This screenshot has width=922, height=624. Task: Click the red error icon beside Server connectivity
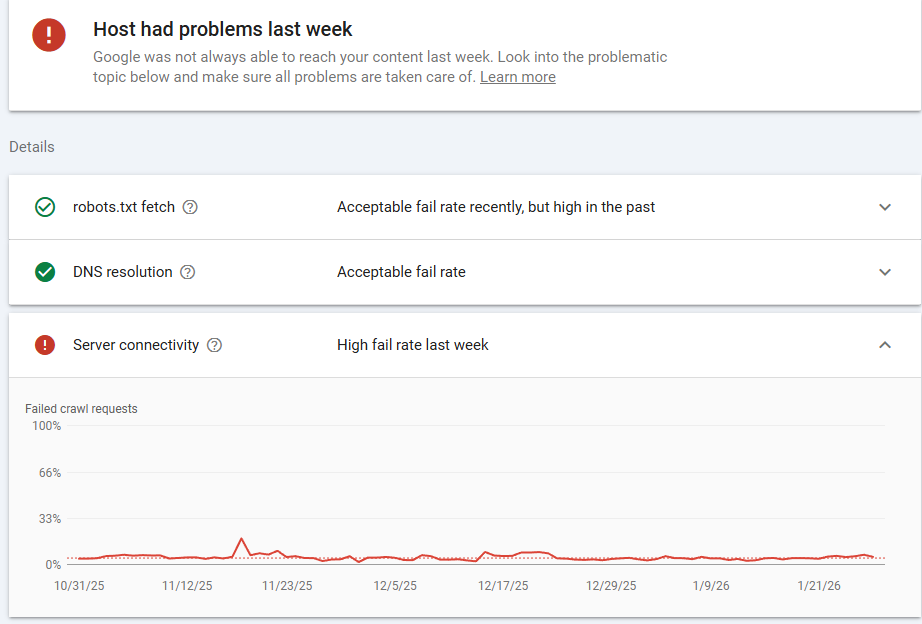click(x=45, y=345)
